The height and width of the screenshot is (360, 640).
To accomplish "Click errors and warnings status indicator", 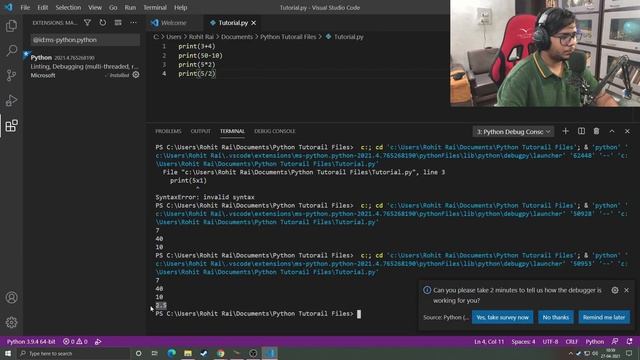I will pyautogui.click(x=75, y=342).
